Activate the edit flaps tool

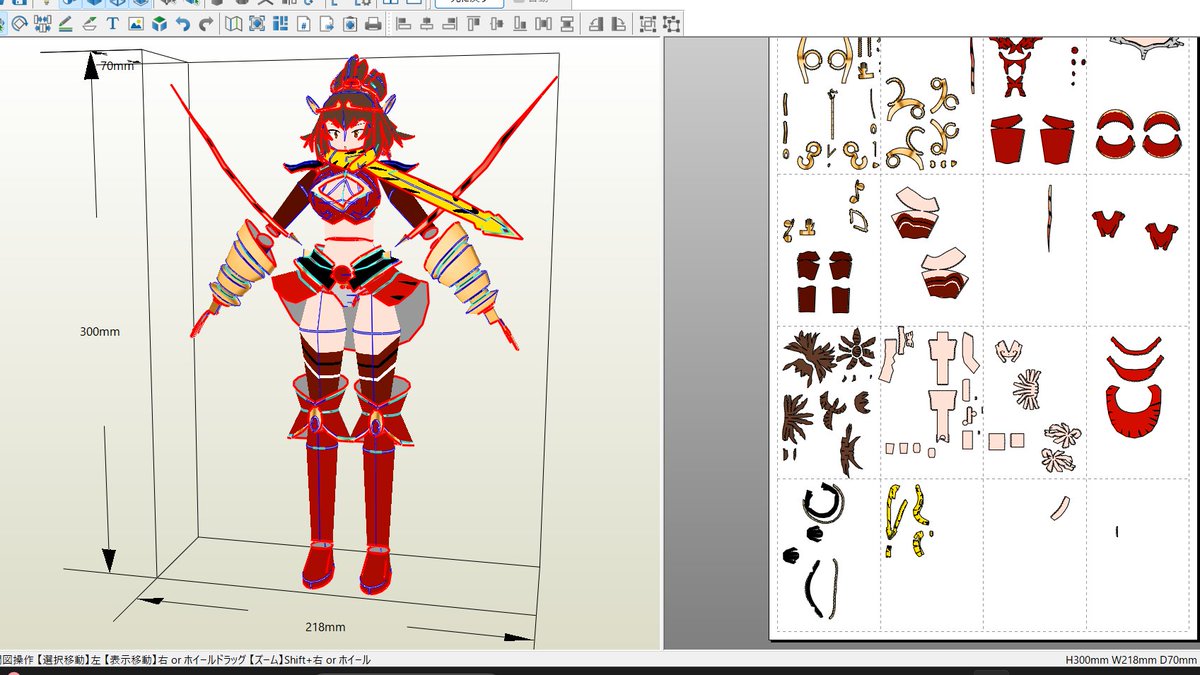89,23
